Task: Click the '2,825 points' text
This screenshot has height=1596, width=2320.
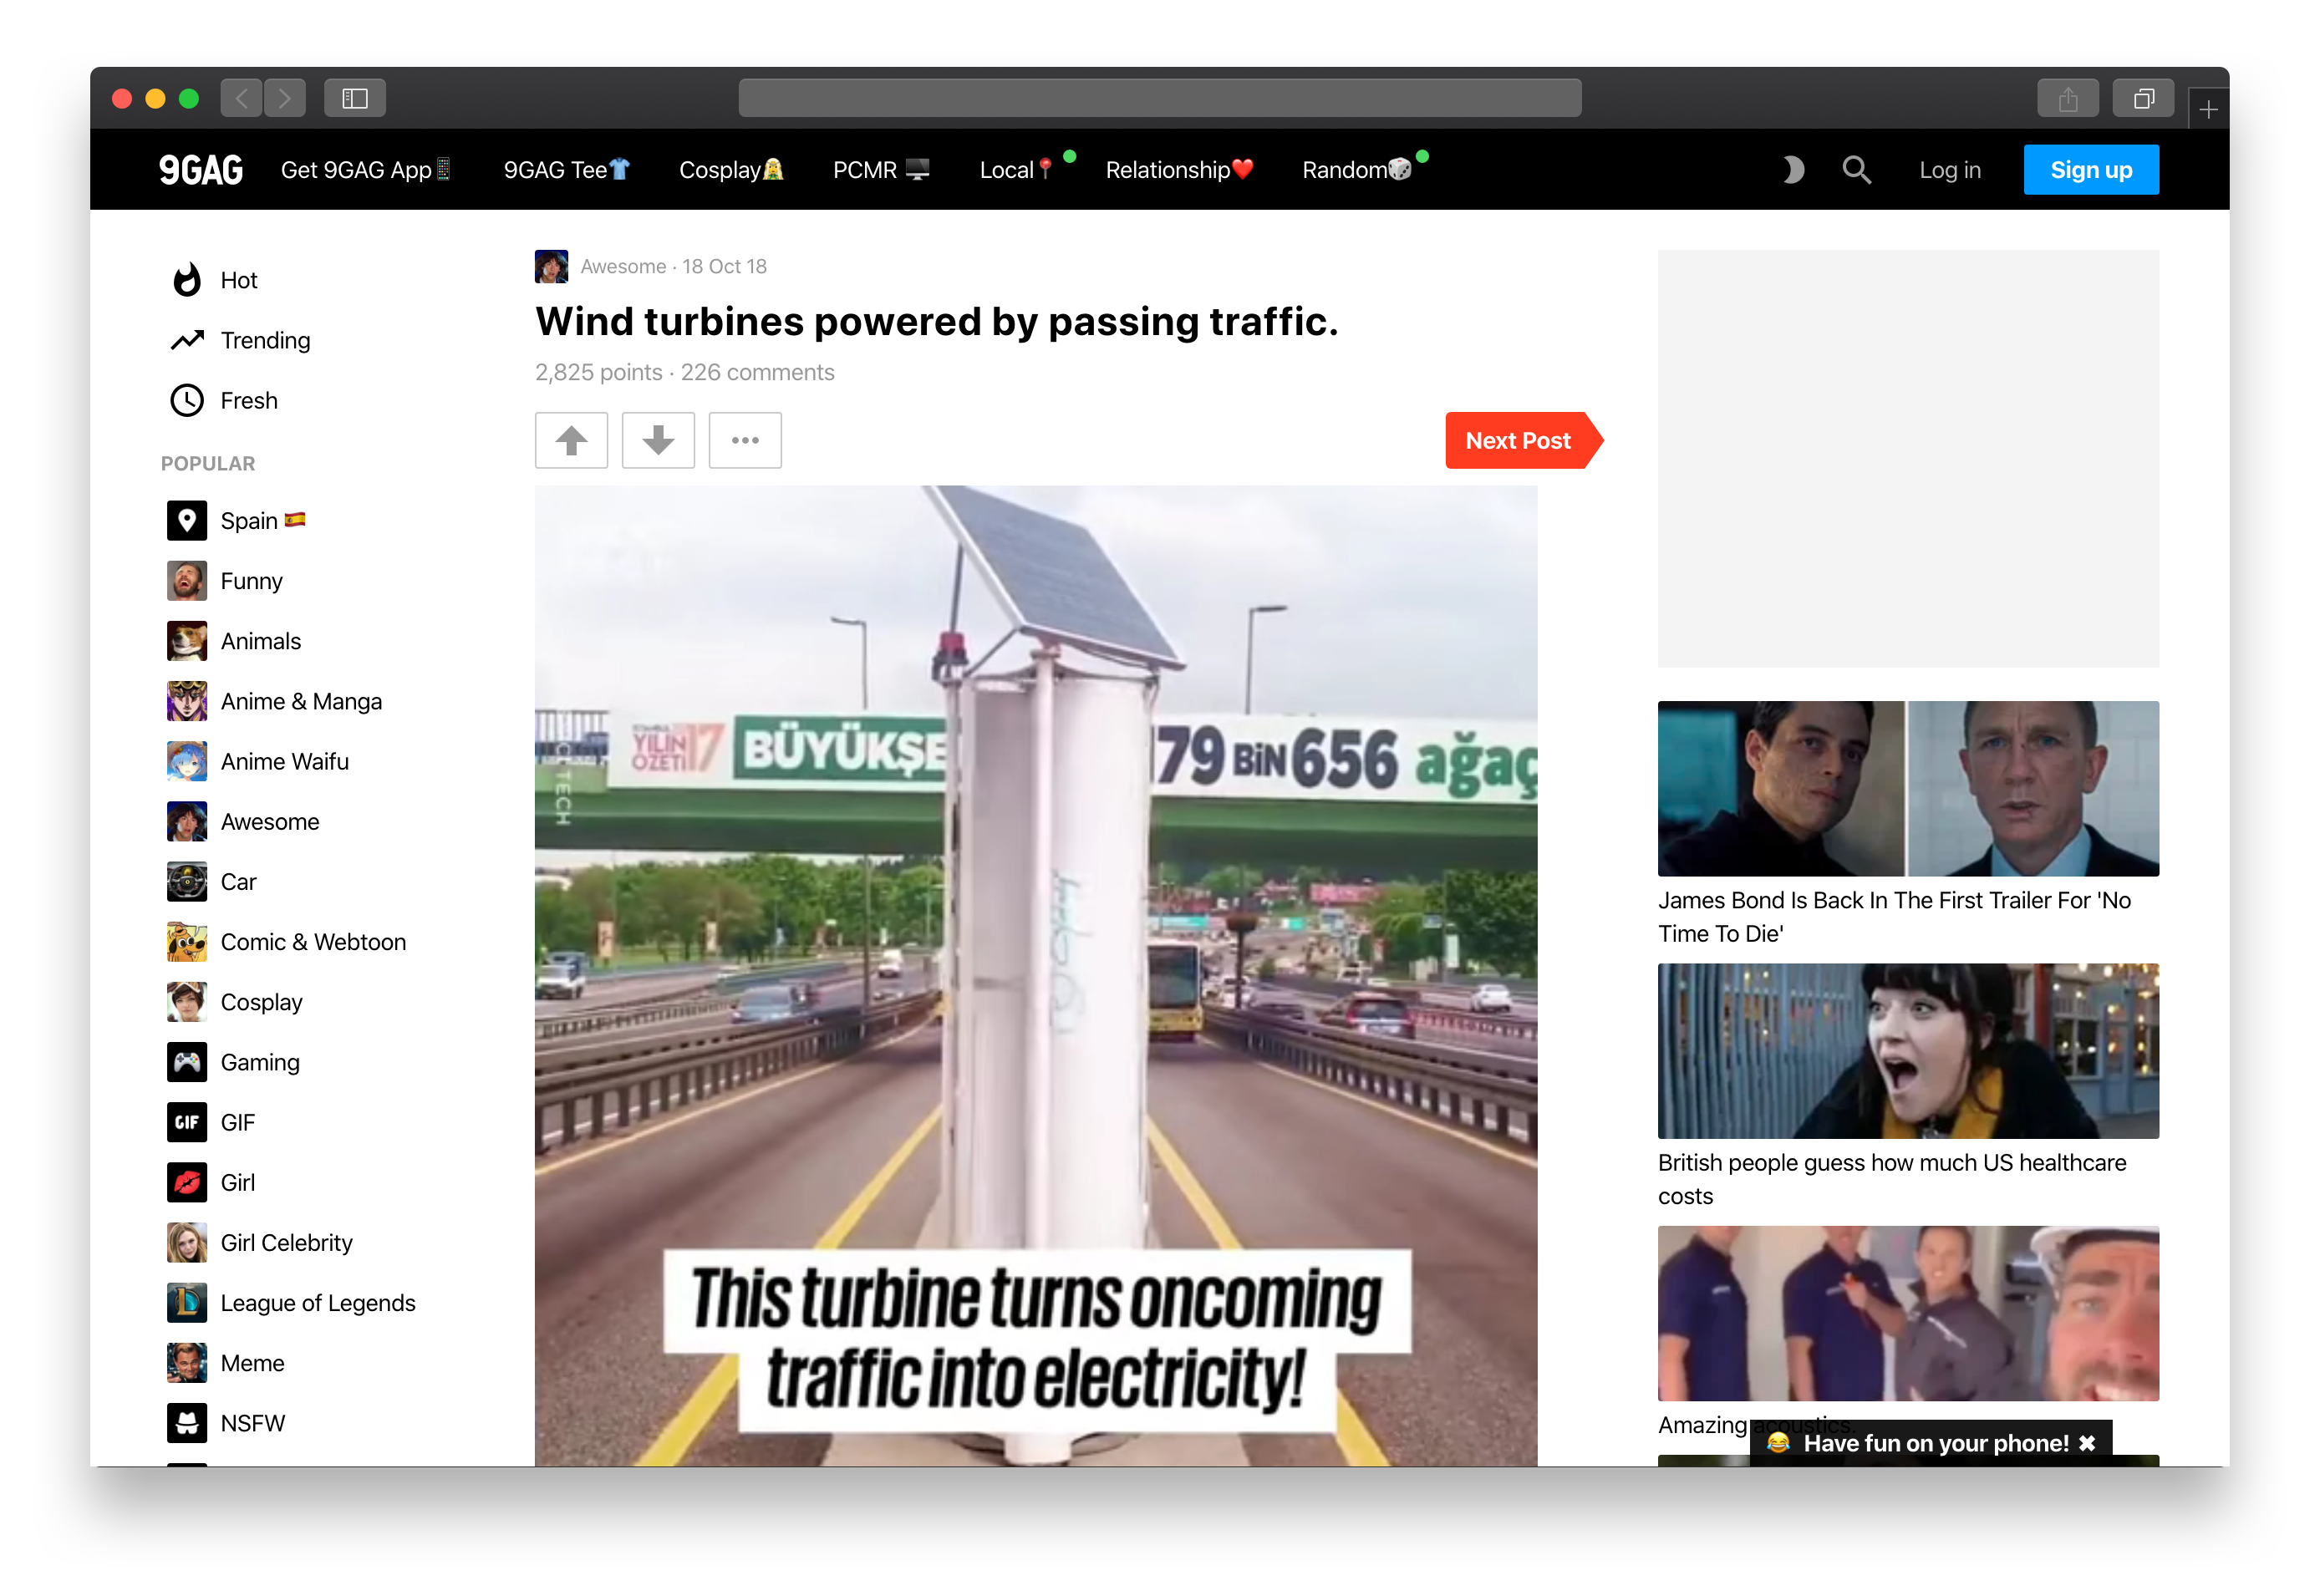Action: coord(598,372)
